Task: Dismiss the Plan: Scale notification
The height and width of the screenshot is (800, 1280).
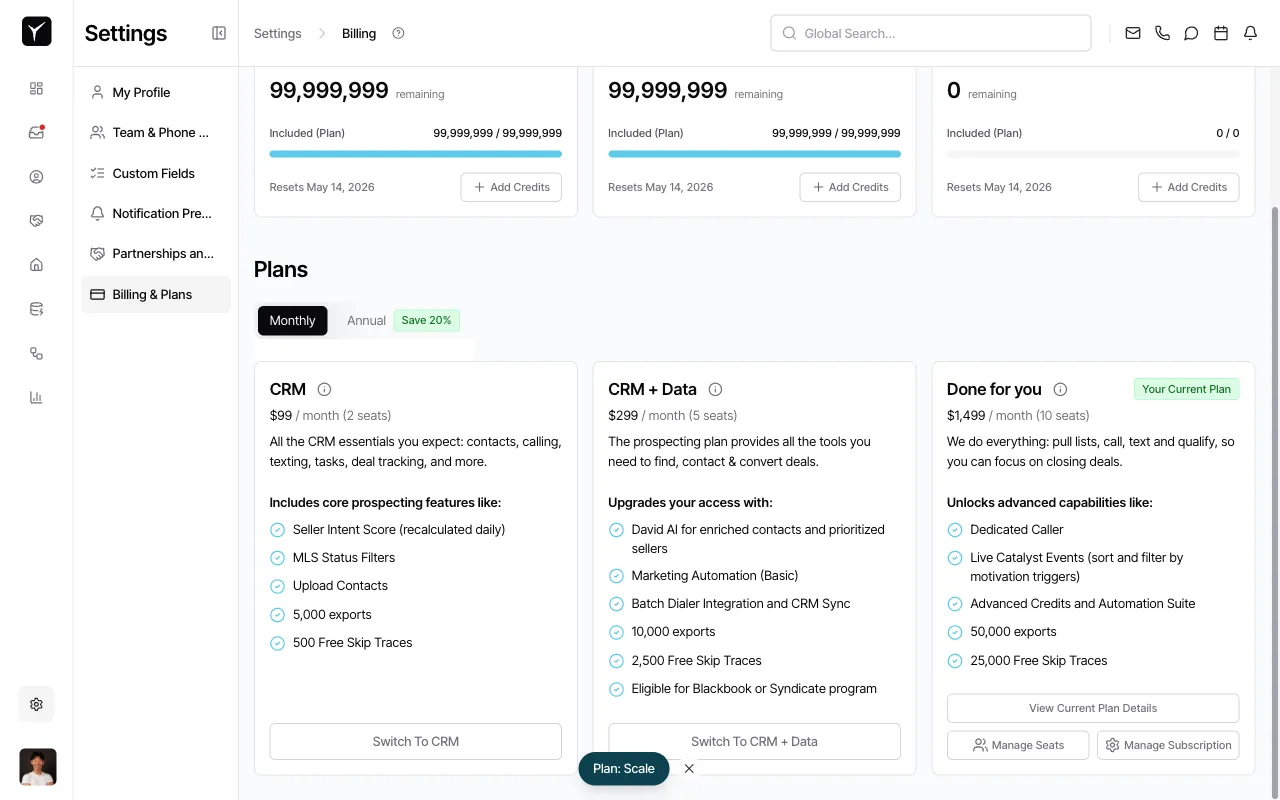Action: coord(689,768)
